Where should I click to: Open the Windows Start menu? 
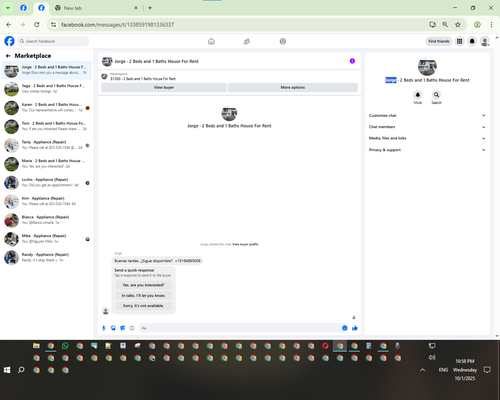click(7, 370)
